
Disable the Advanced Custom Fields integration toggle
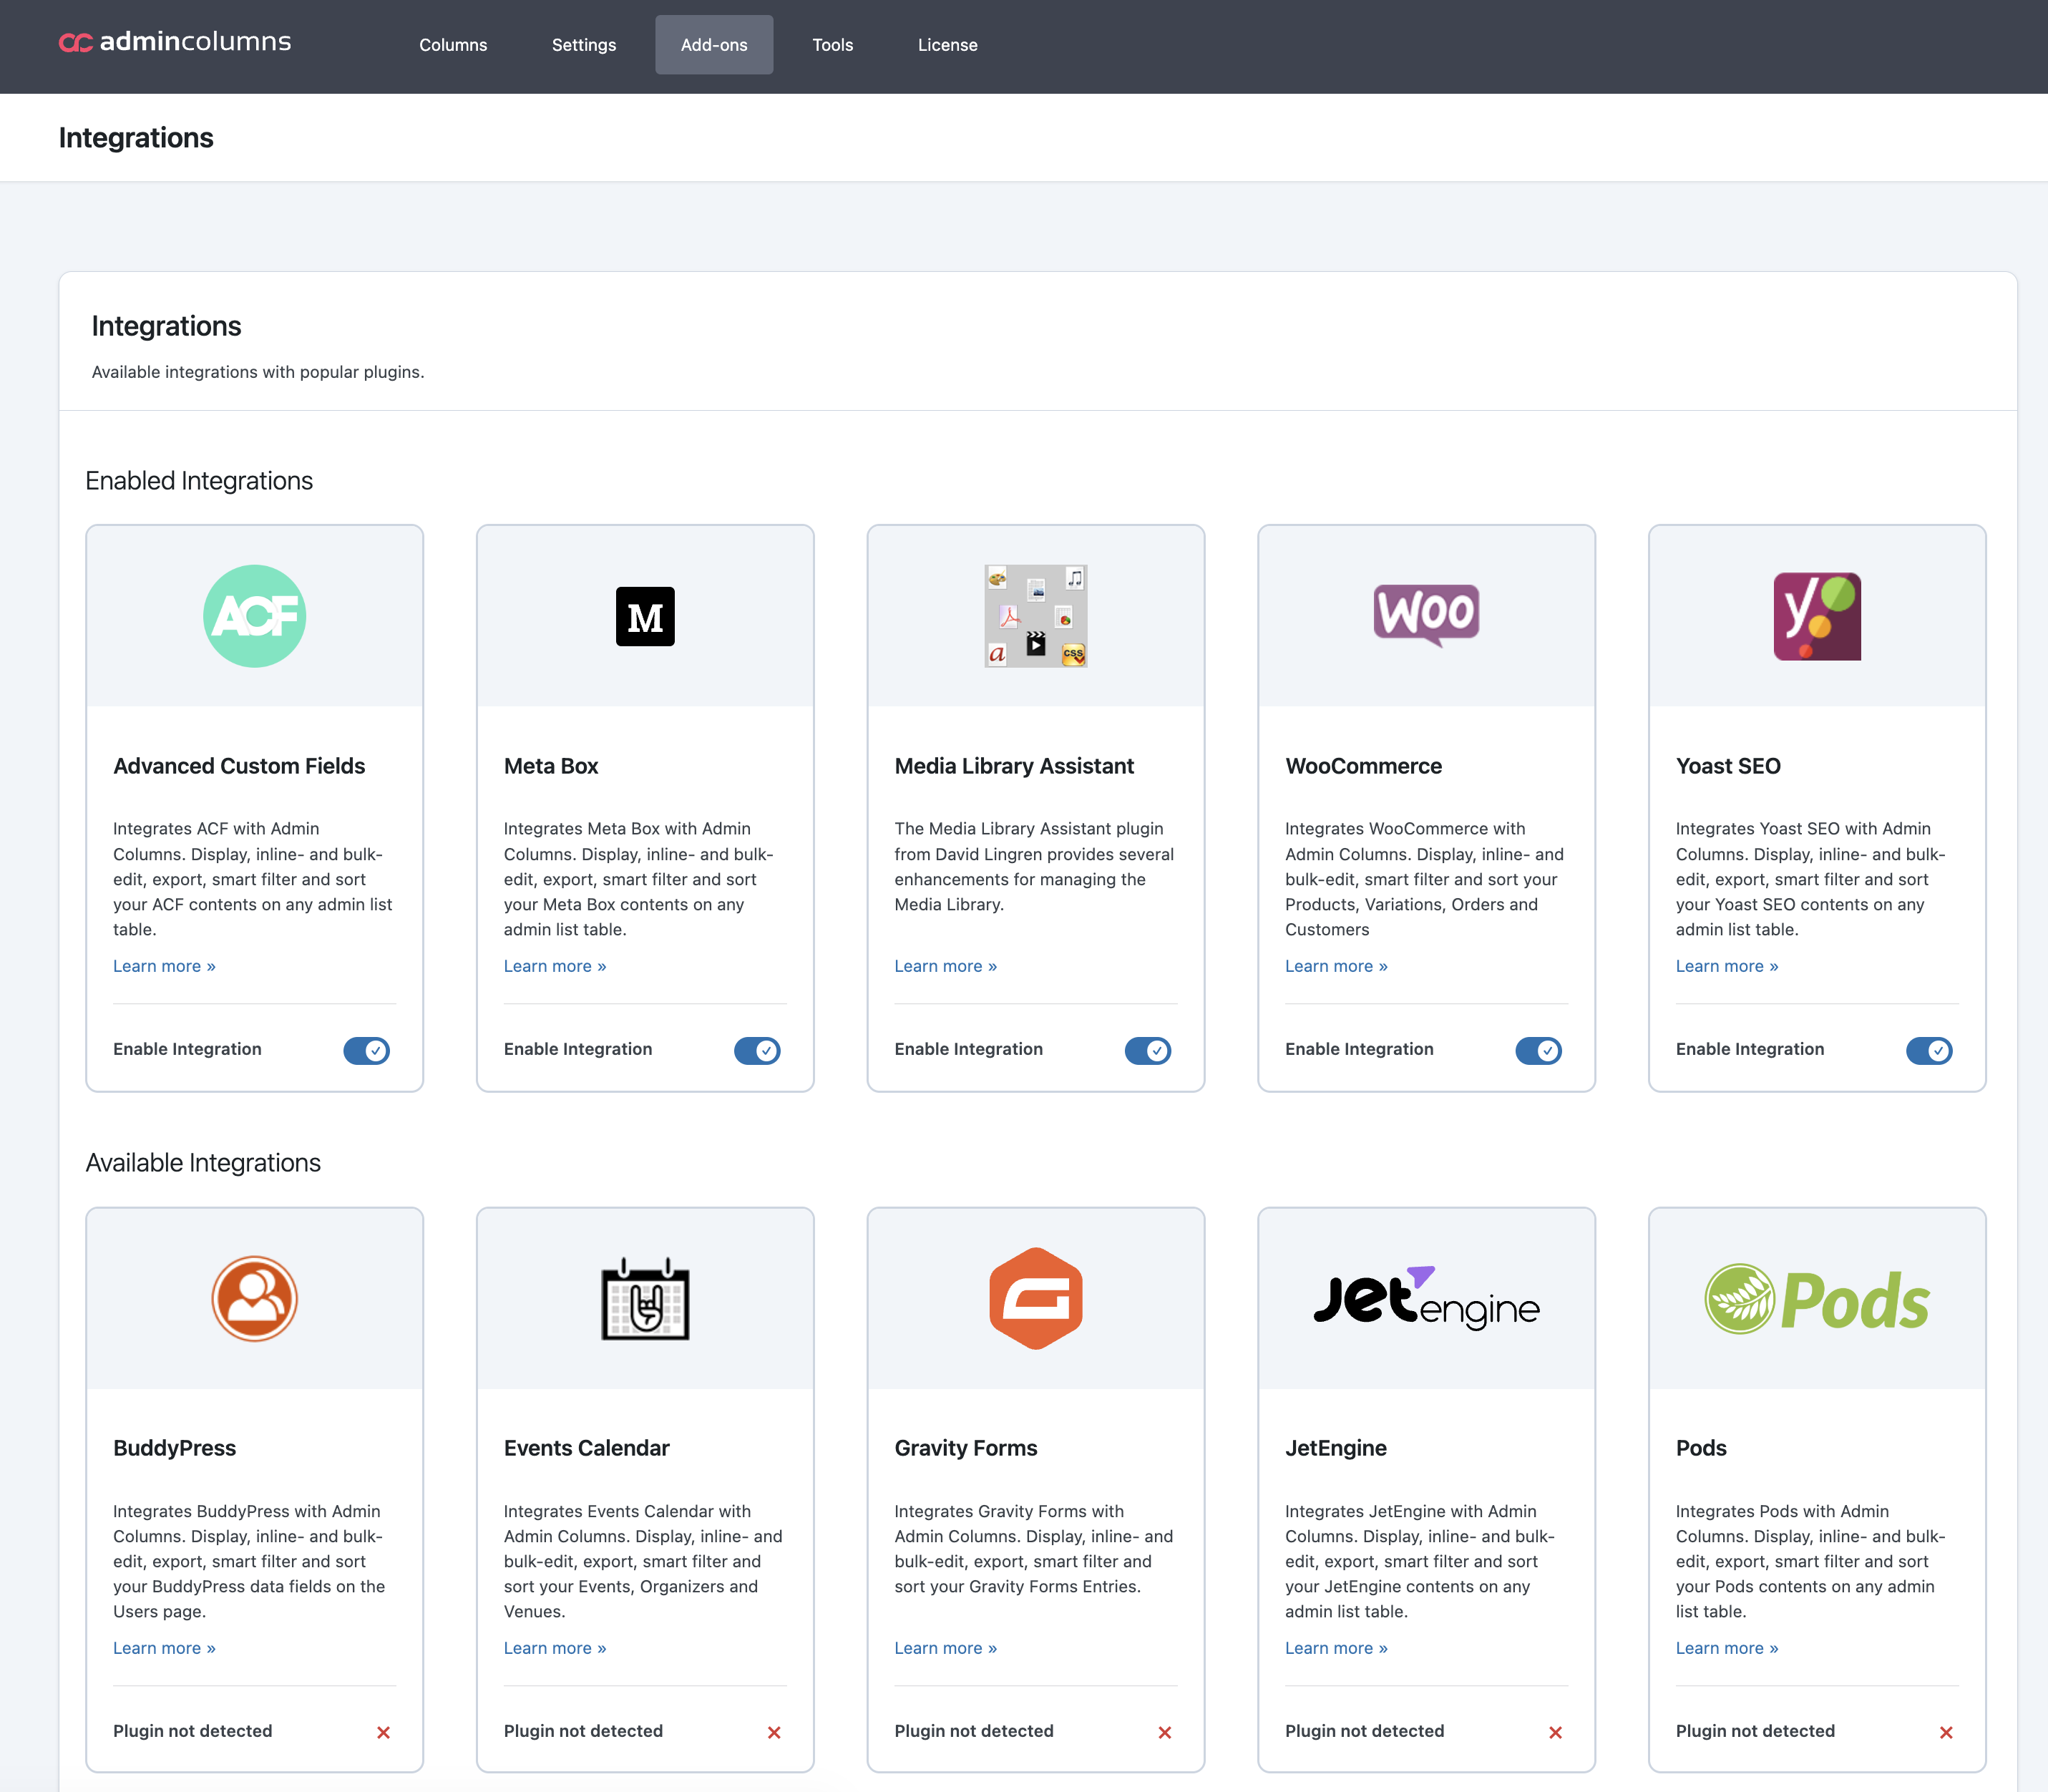367,1050
